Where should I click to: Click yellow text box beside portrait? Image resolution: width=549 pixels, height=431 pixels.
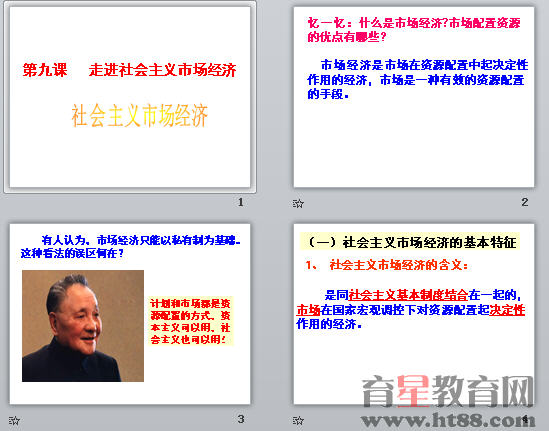(x=191, y=321)
